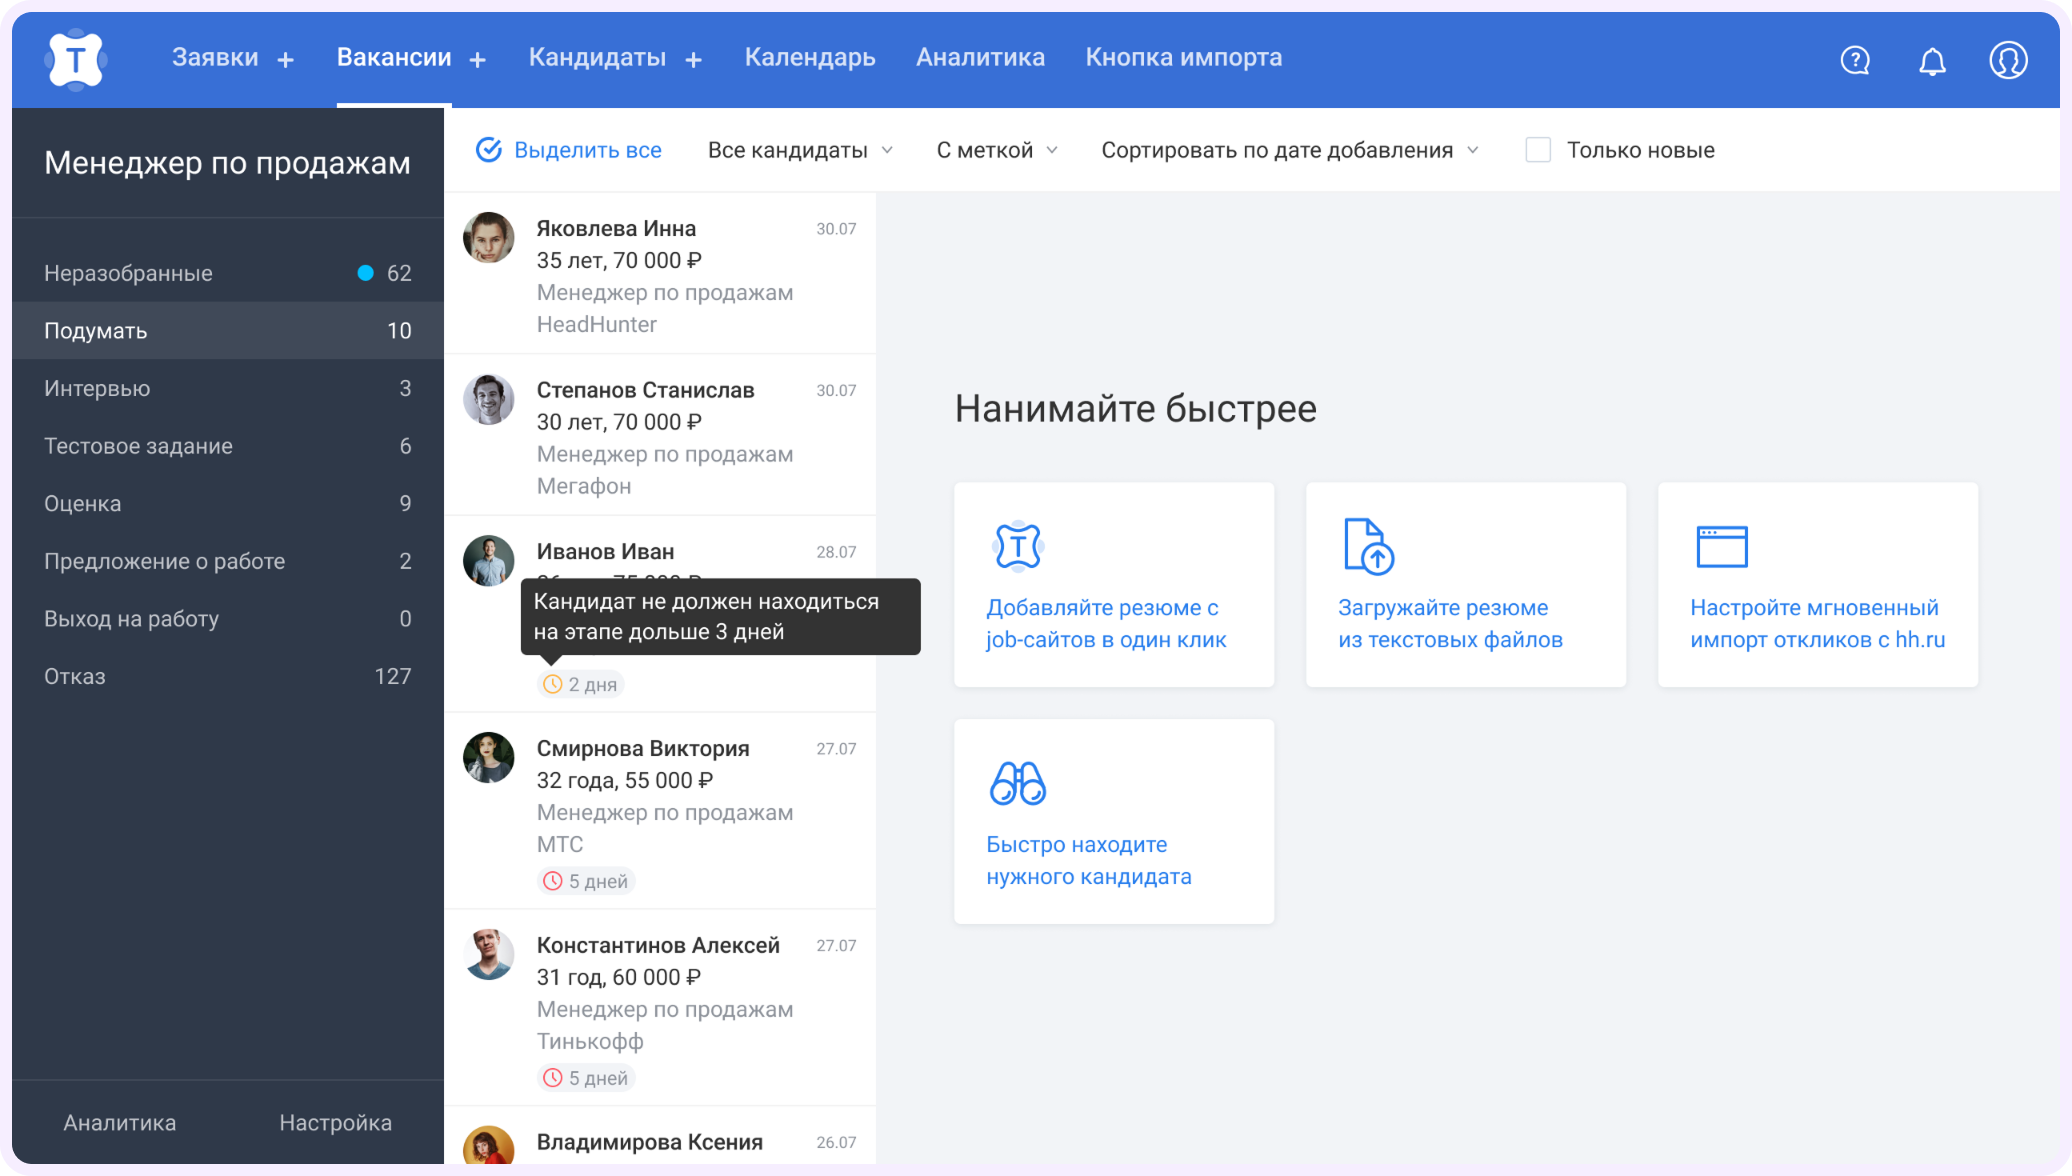Select the Подумать stage
The image size is (2072, 1176).
228,331
